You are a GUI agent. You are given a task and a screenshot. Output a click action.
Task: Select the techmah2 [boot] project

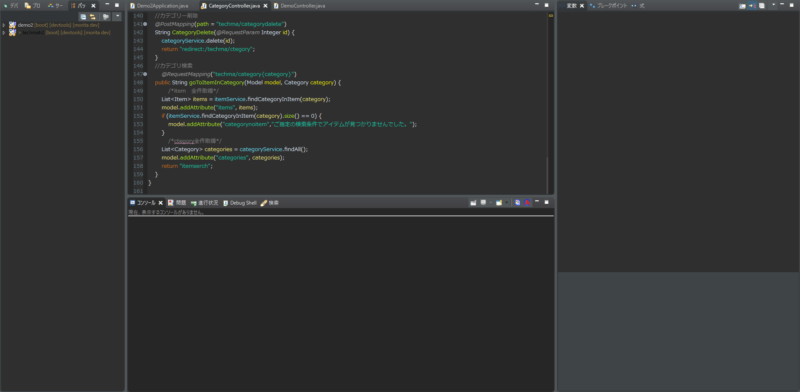[60, 33]
